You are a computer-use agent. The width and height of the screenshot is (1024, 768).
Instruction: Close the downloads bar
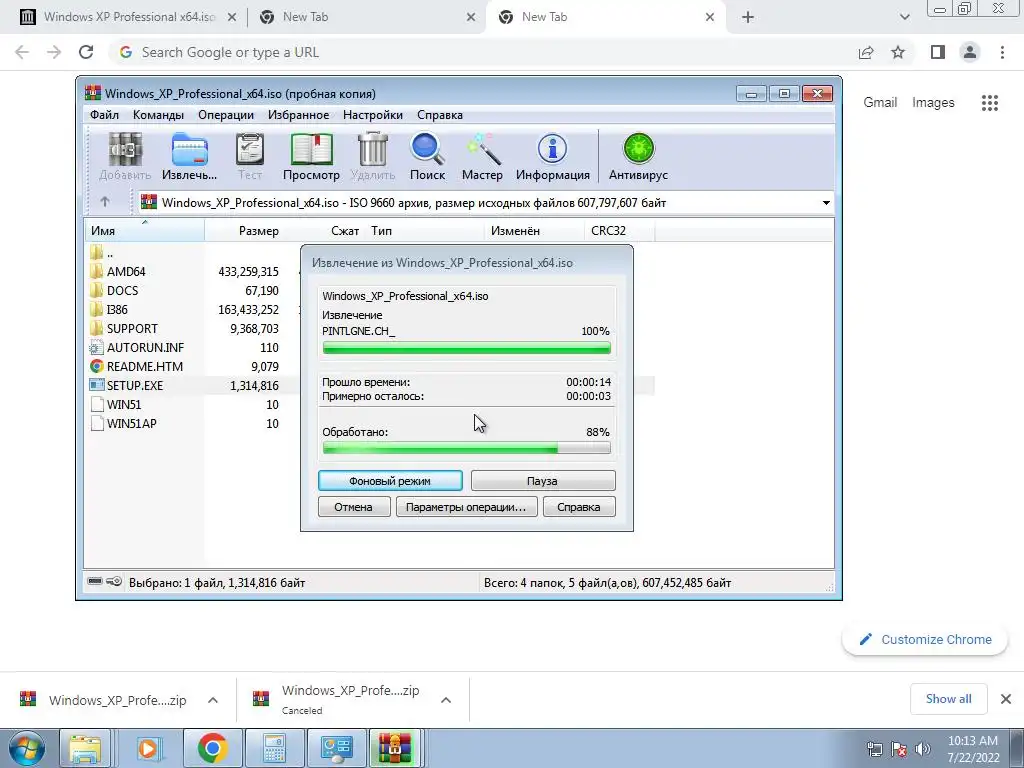tap(1006, 699)
